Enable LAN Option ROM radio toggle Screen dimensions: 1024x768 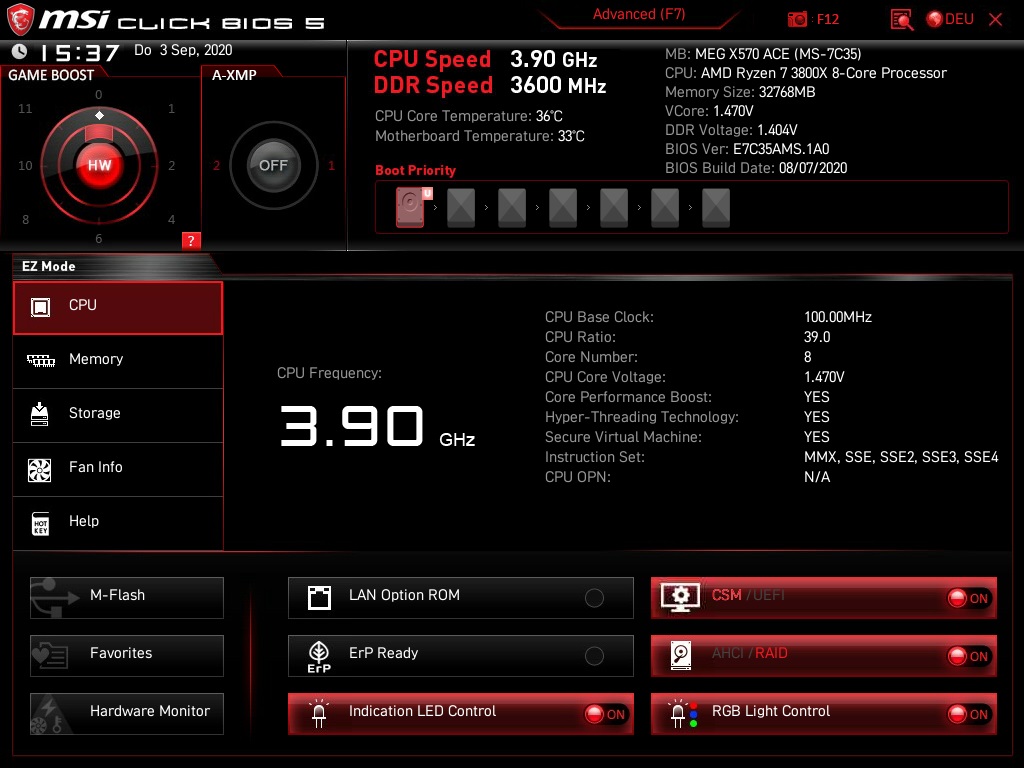[x=594, y=598]
